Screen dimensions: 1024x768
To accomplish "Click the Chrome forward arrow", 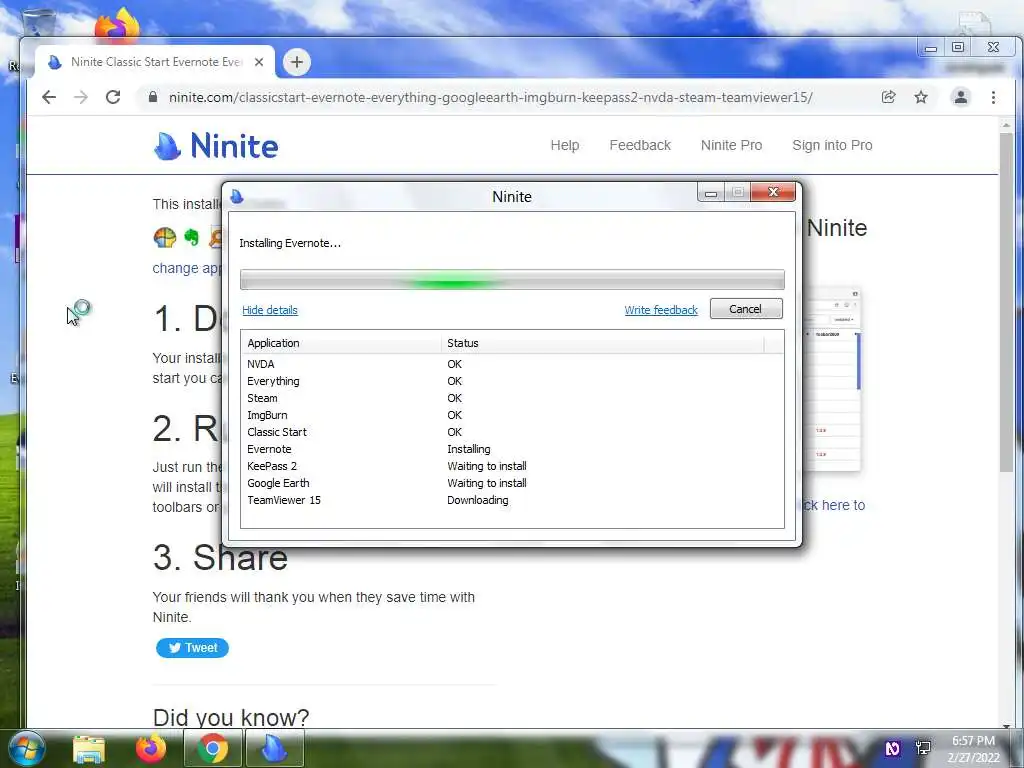I will (x=80, y=97).
